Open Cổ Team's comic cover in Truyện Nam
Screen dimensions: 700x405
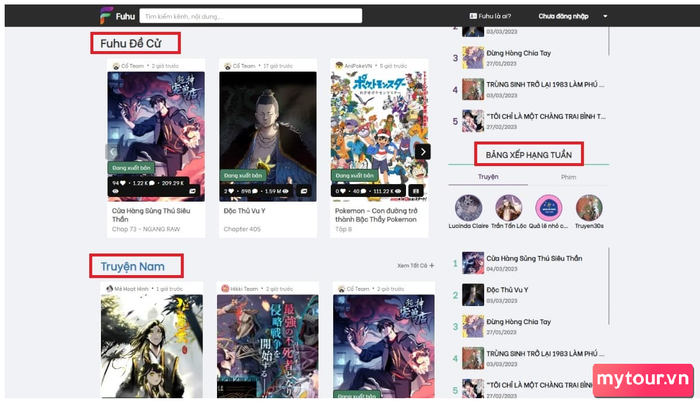coord(384,346)
